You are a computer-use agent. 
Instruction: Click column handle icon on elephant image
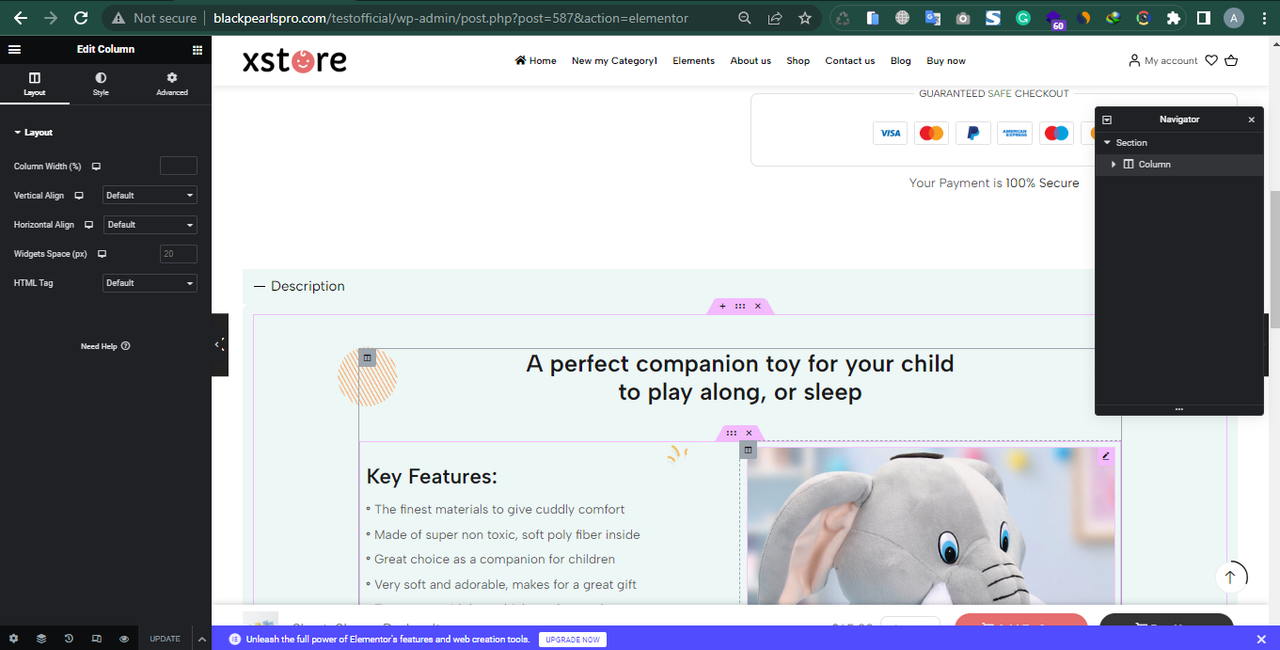[748, 450]
